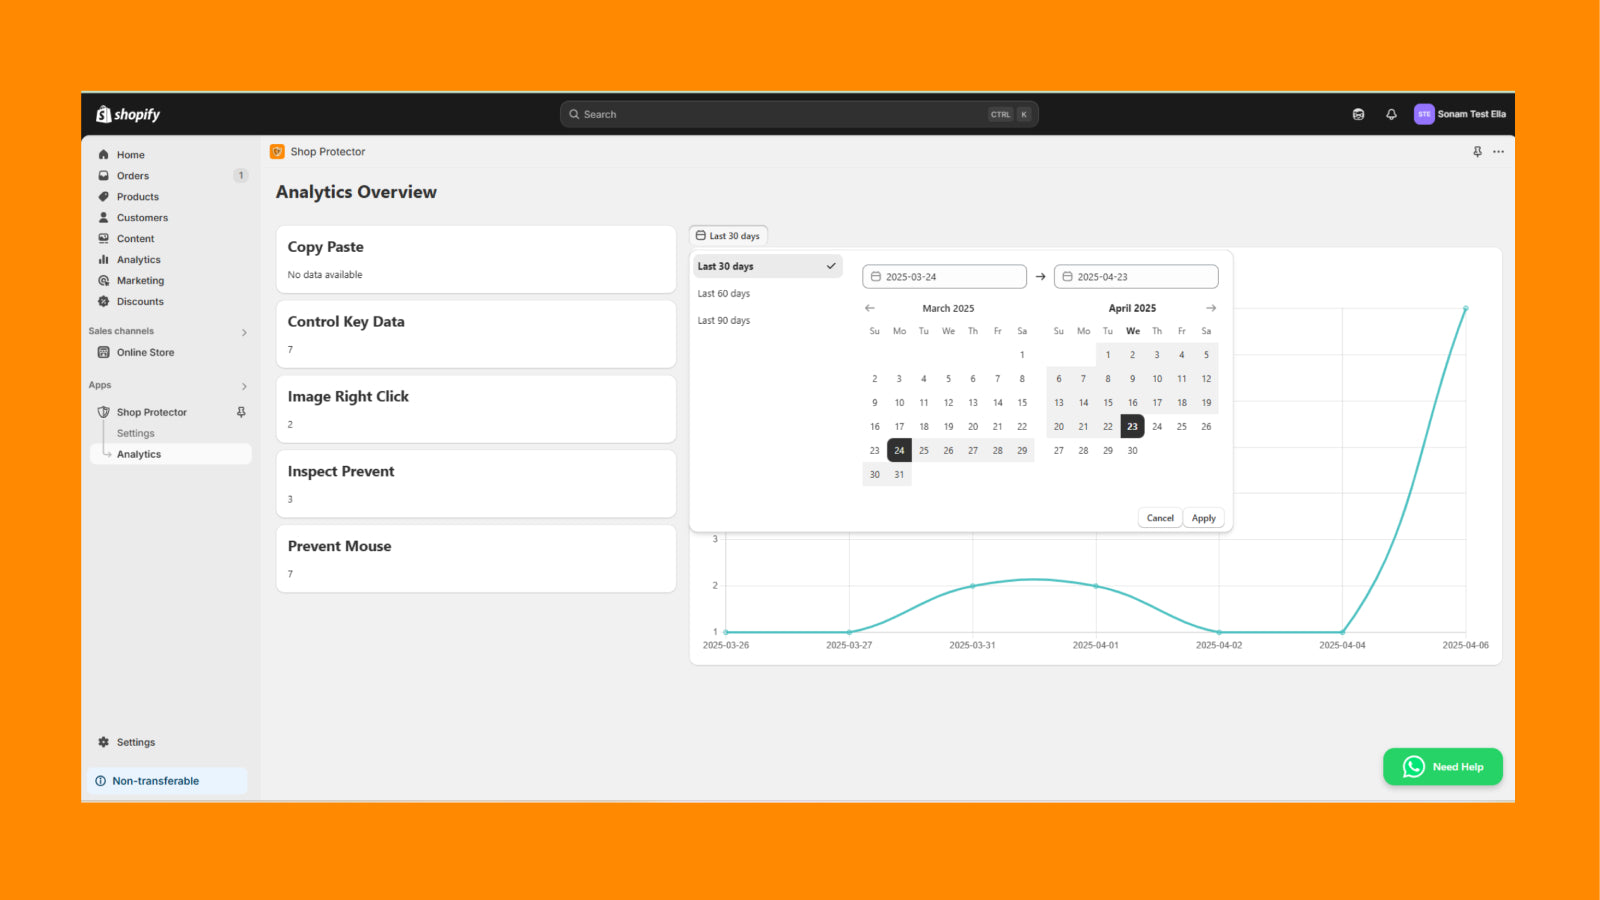Toggle the pin next to Shop Protector

point(240,411)
